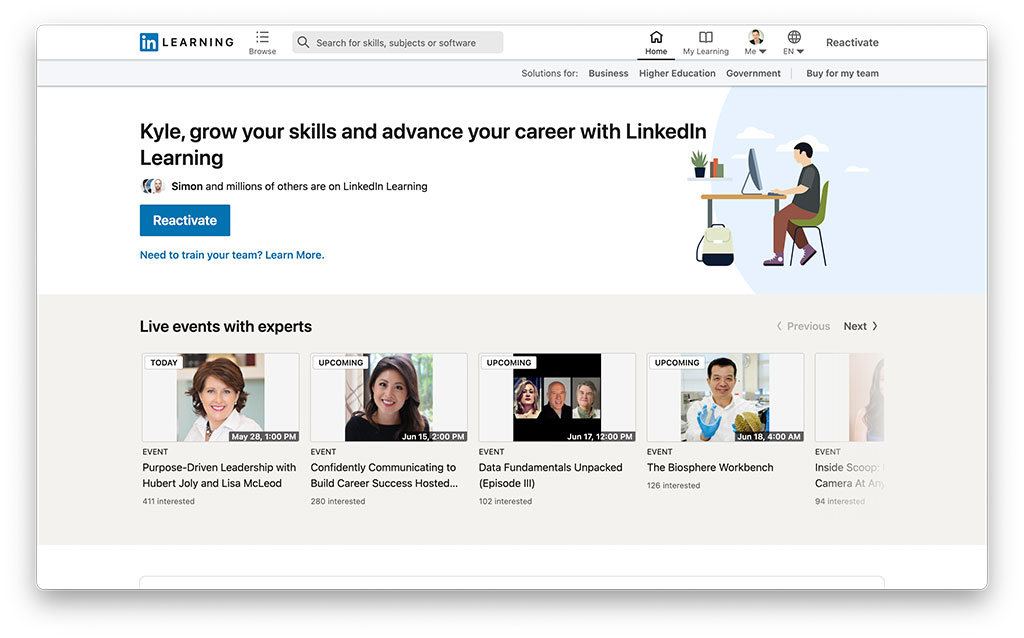Click the search magnifier icon
Viewport: 1024px width, 638px height.
(303, 42)
